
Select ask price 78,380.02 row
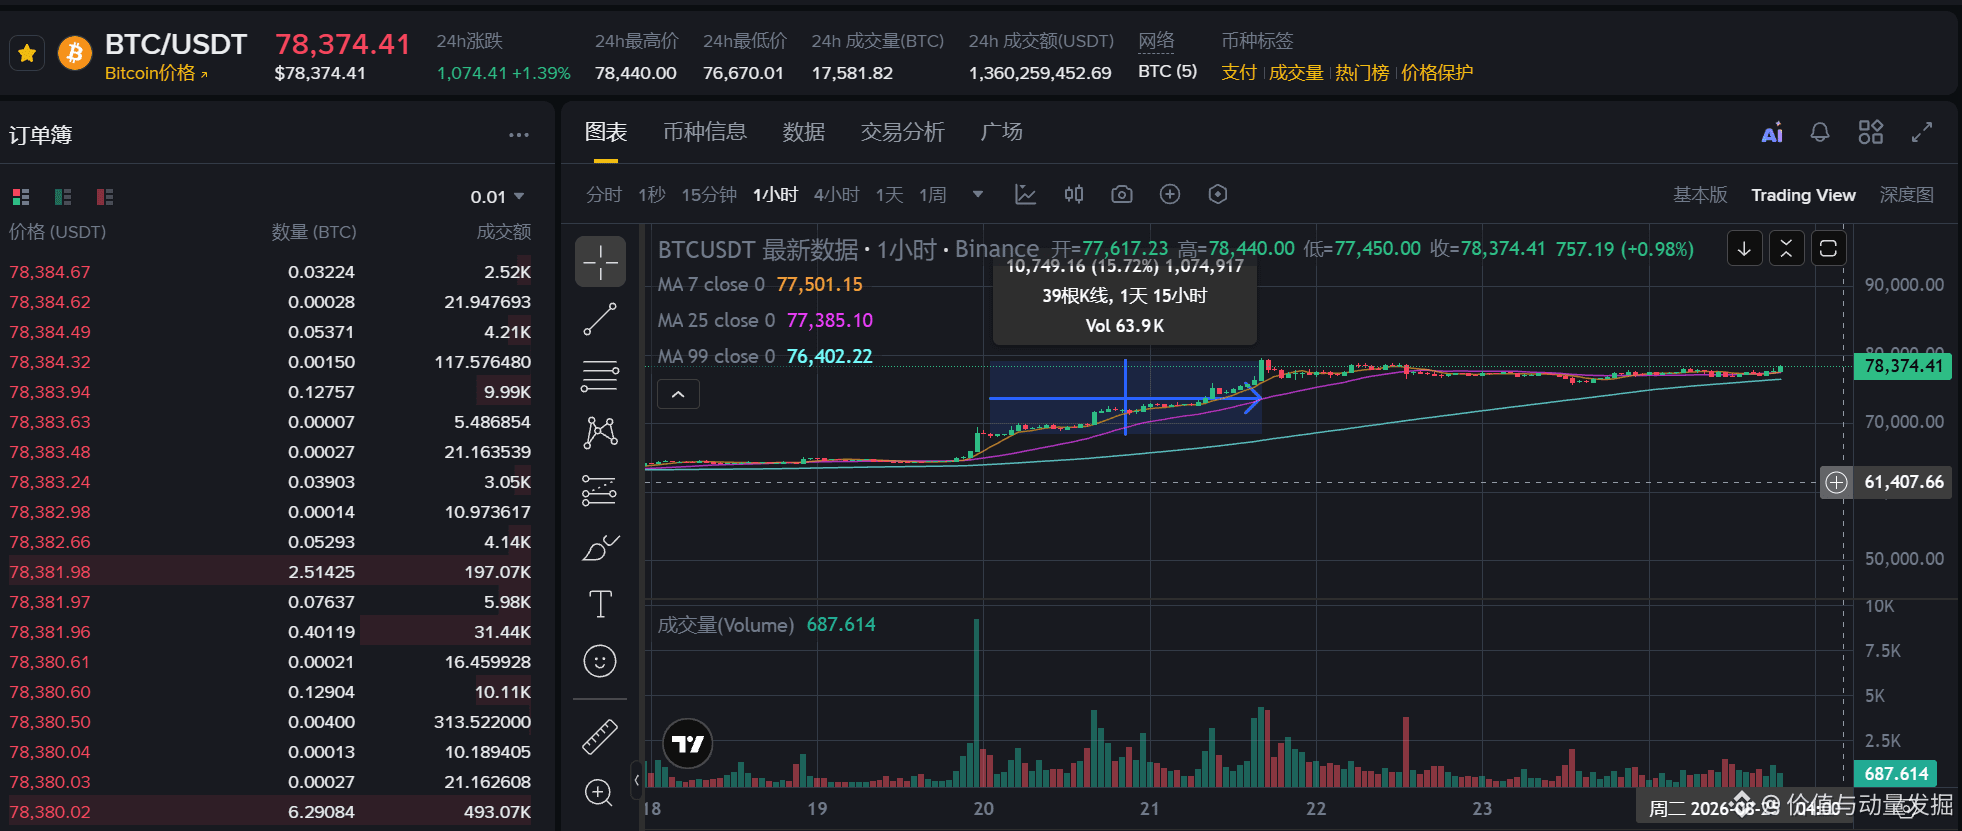[x=271, y=812]
